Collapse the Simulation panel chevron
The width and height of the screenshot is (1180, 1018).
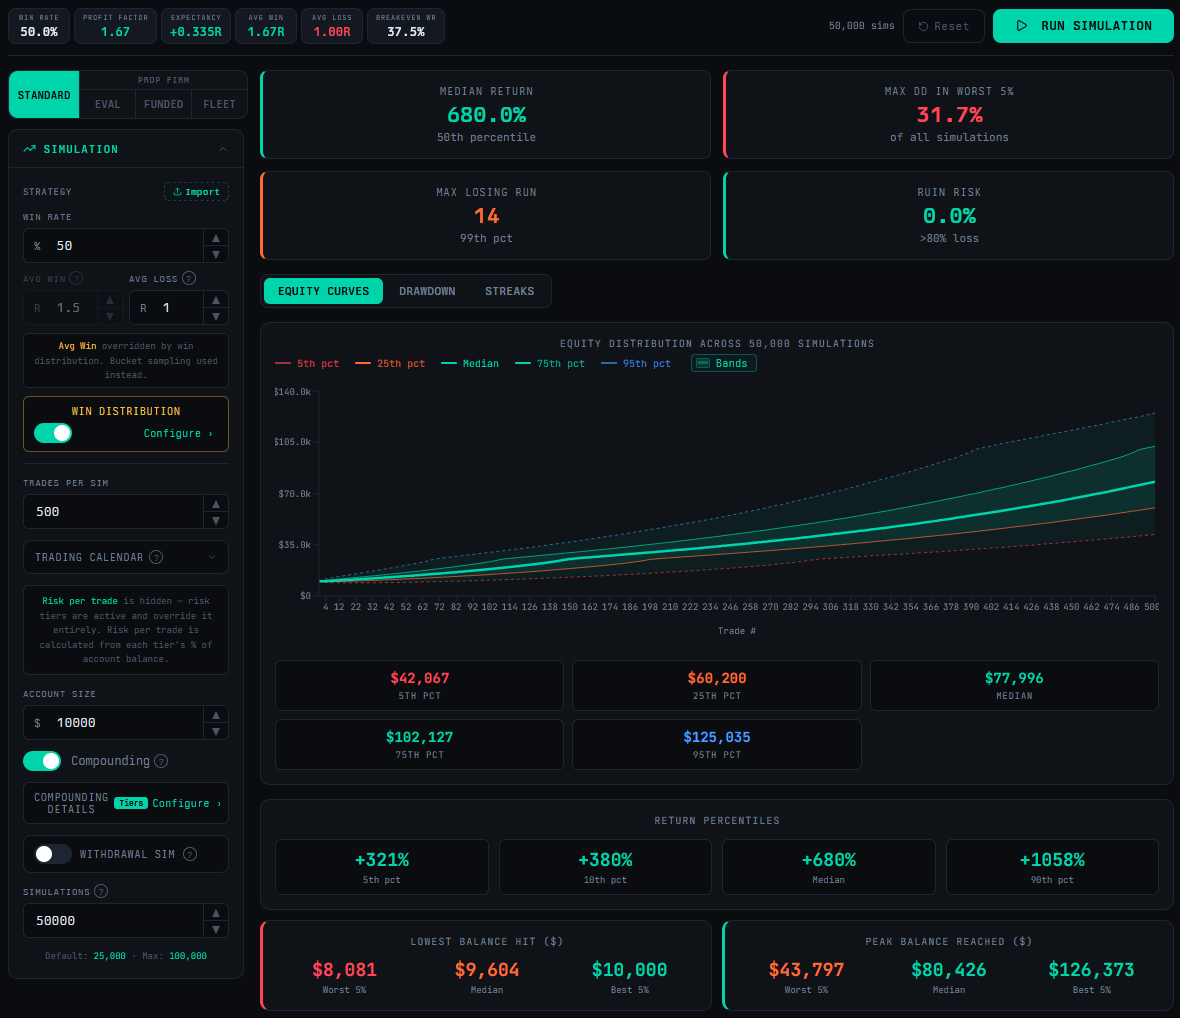click(223, 149)
